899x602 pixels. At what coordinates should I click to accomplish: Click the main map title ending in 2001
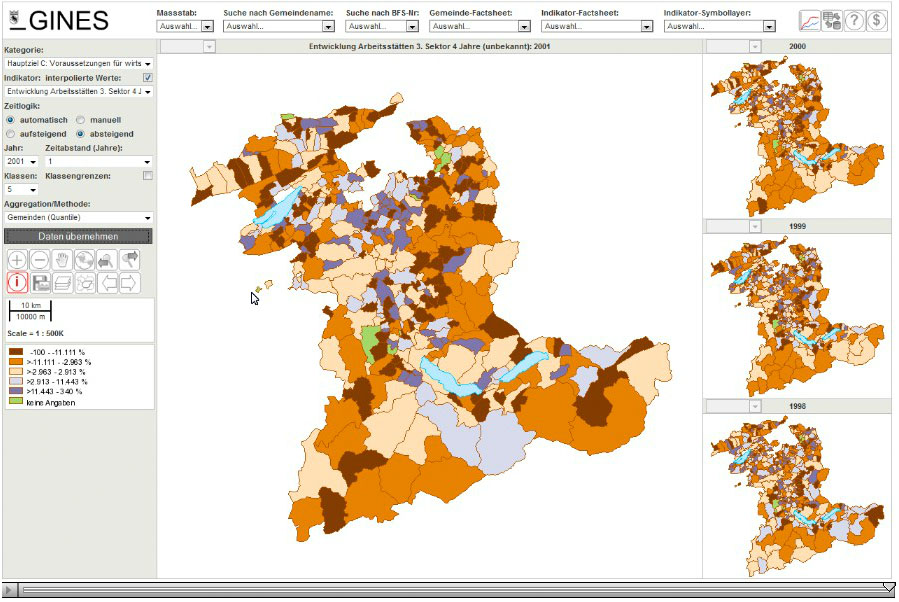coord(429,46)
